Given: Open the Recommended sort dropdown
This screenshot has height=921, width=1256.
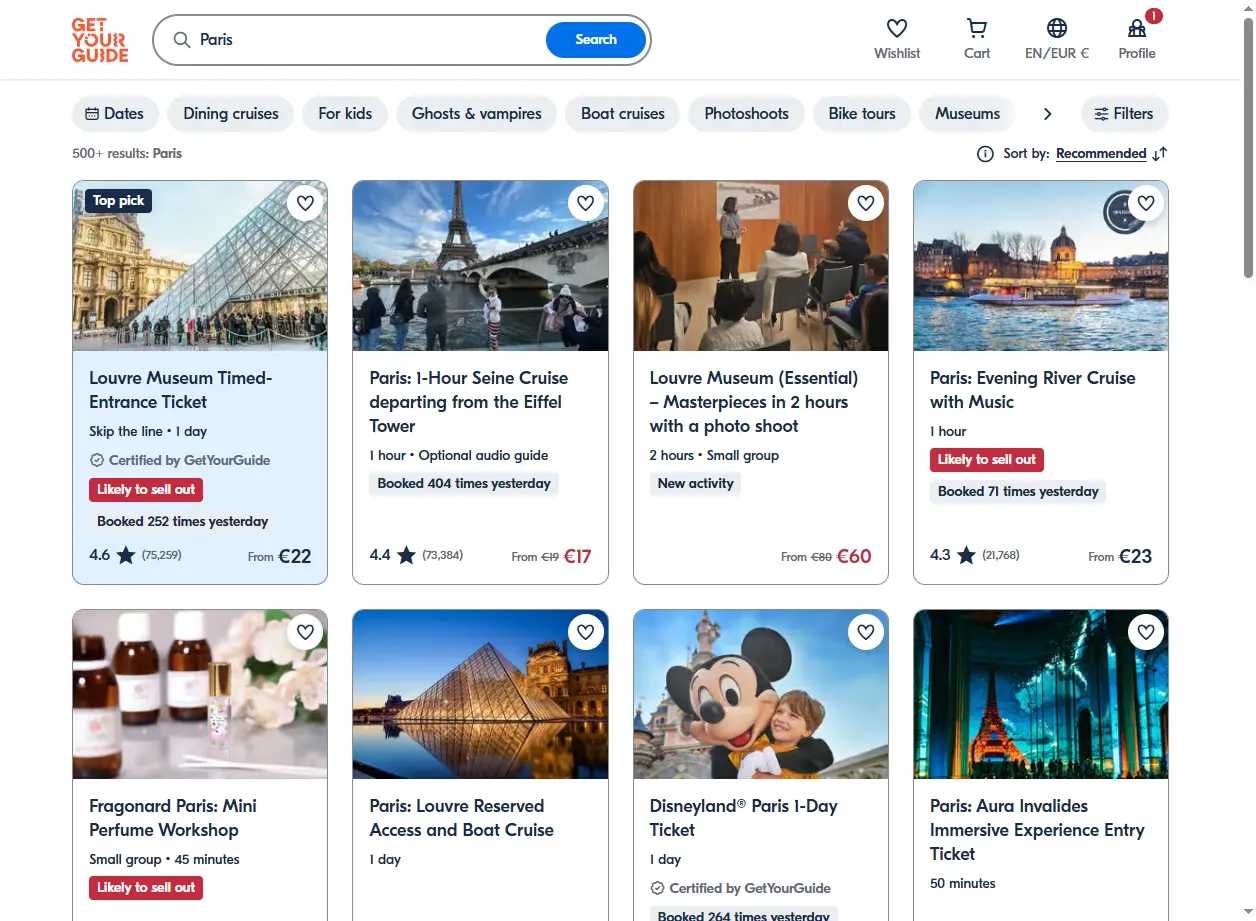Looking at the screenshot, I should [1101, 153].
